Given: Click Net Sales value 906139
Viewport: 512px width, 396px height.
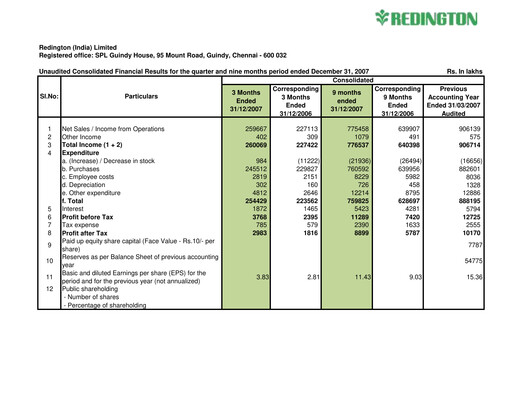Looking at the screenshot, I should (469, 129).
